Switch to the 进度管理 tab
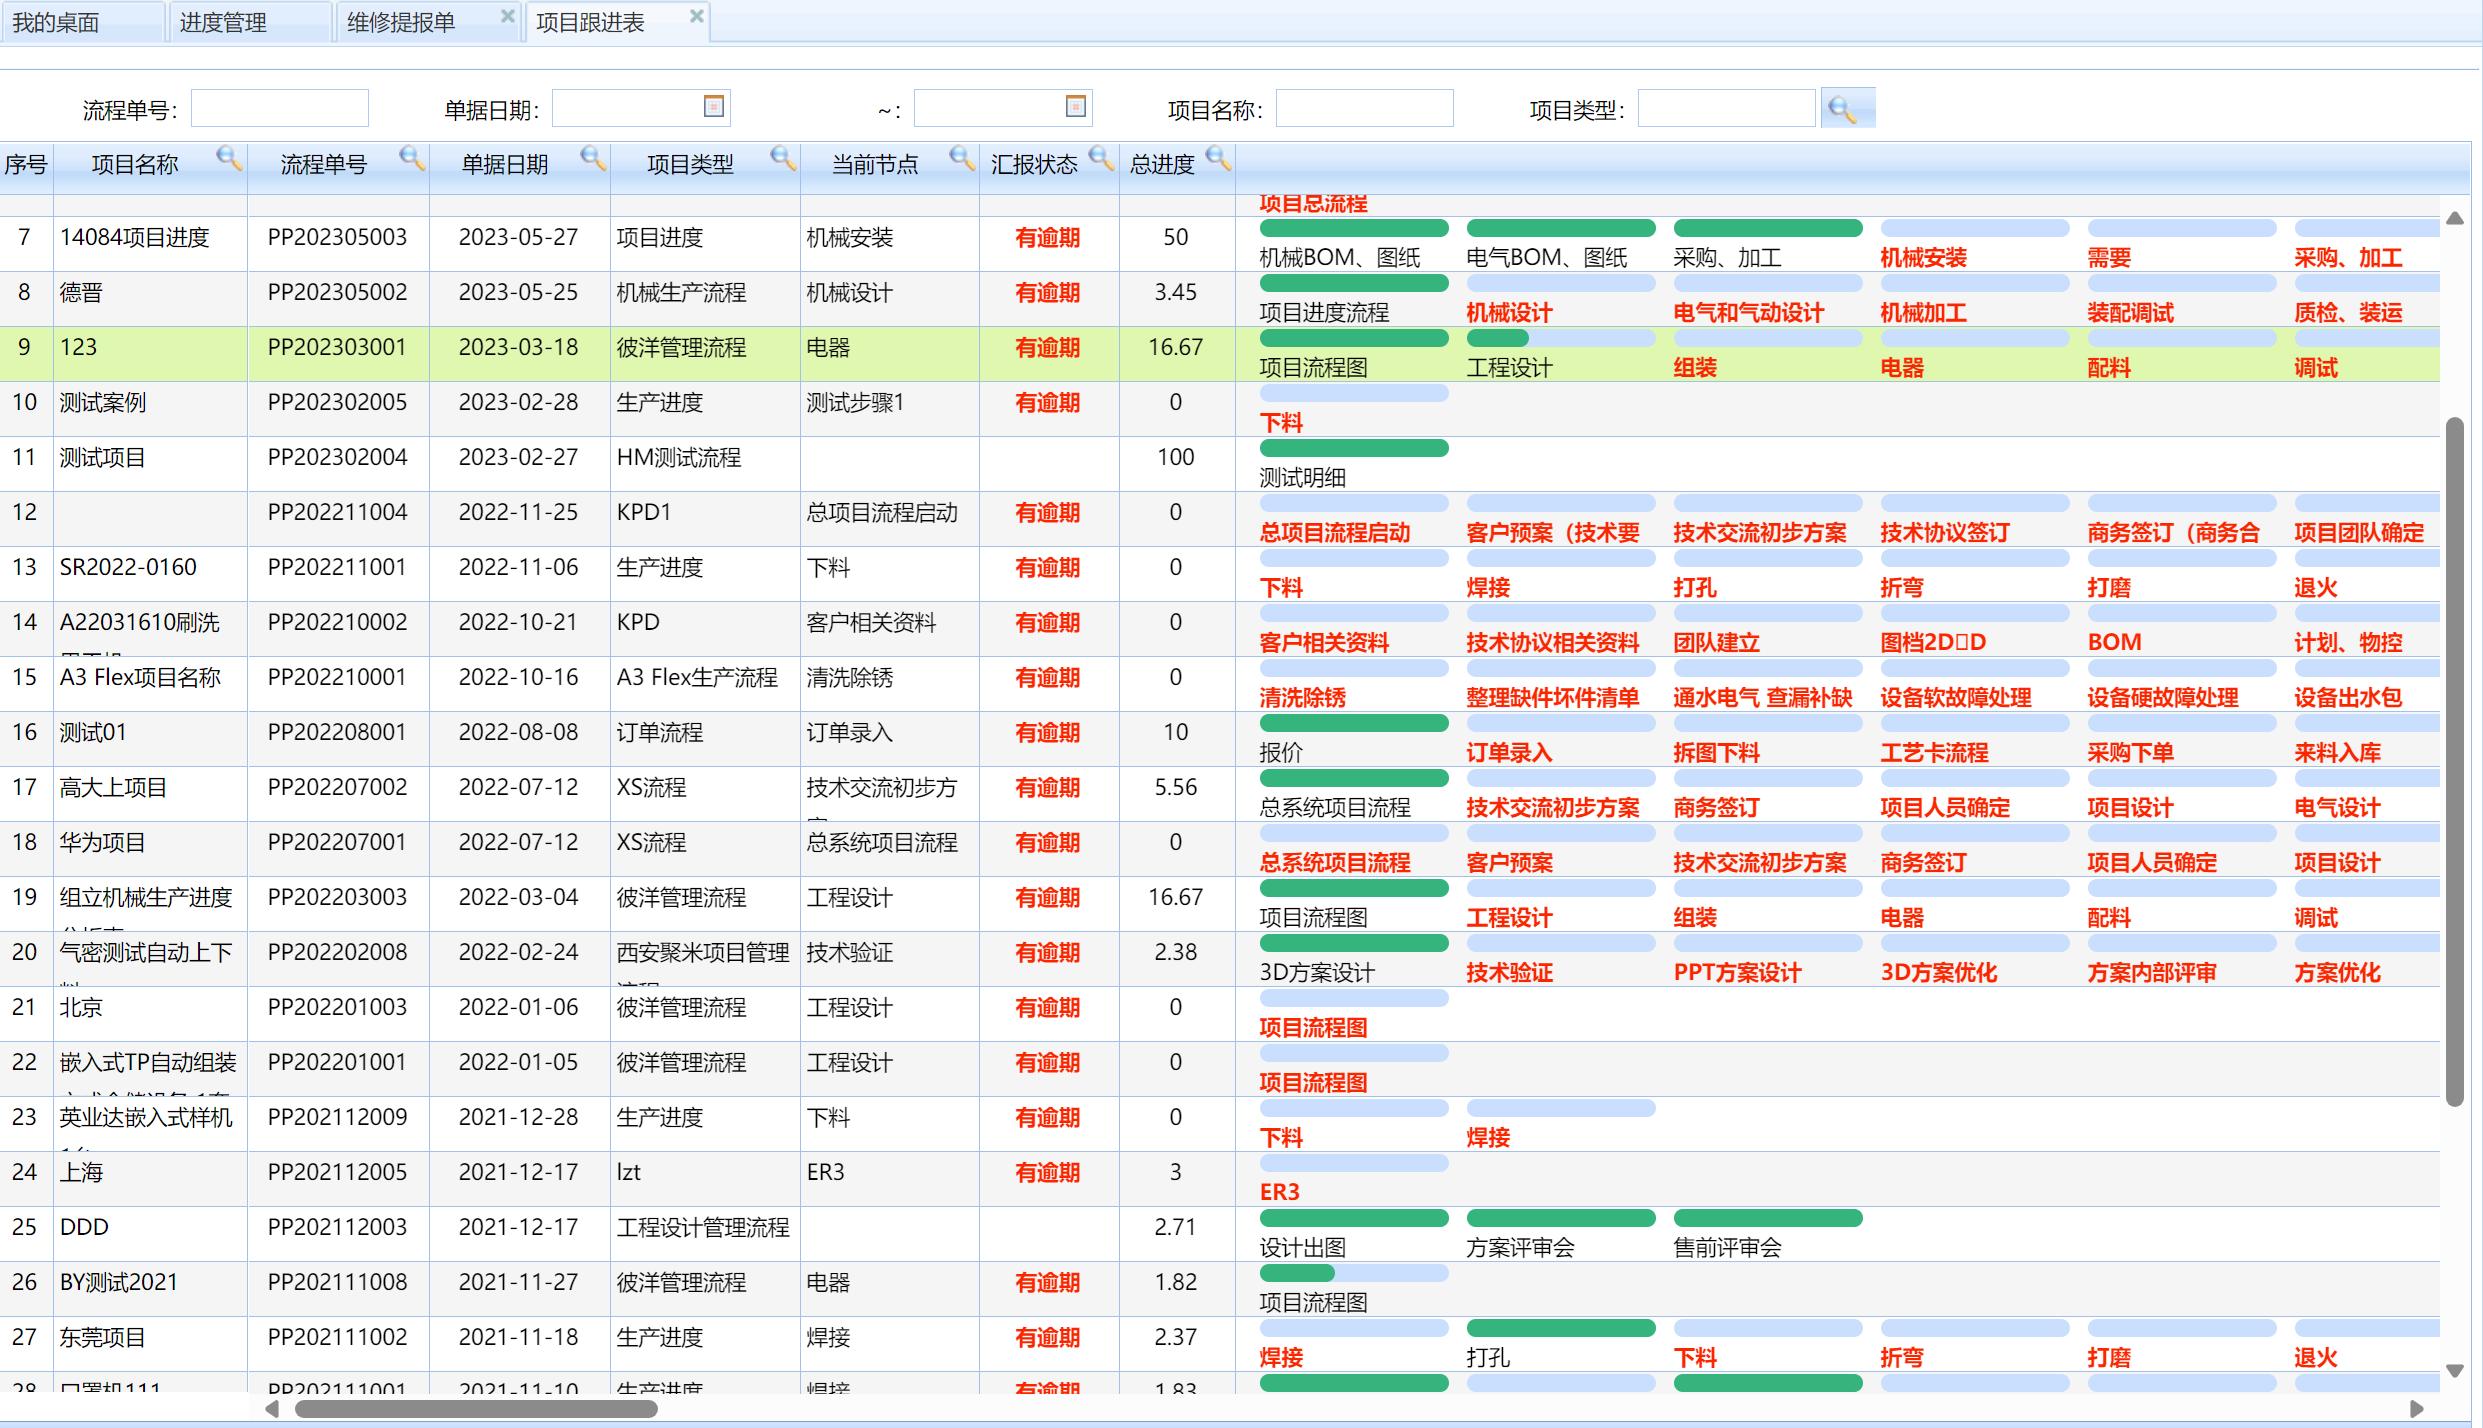 point(223,23)
